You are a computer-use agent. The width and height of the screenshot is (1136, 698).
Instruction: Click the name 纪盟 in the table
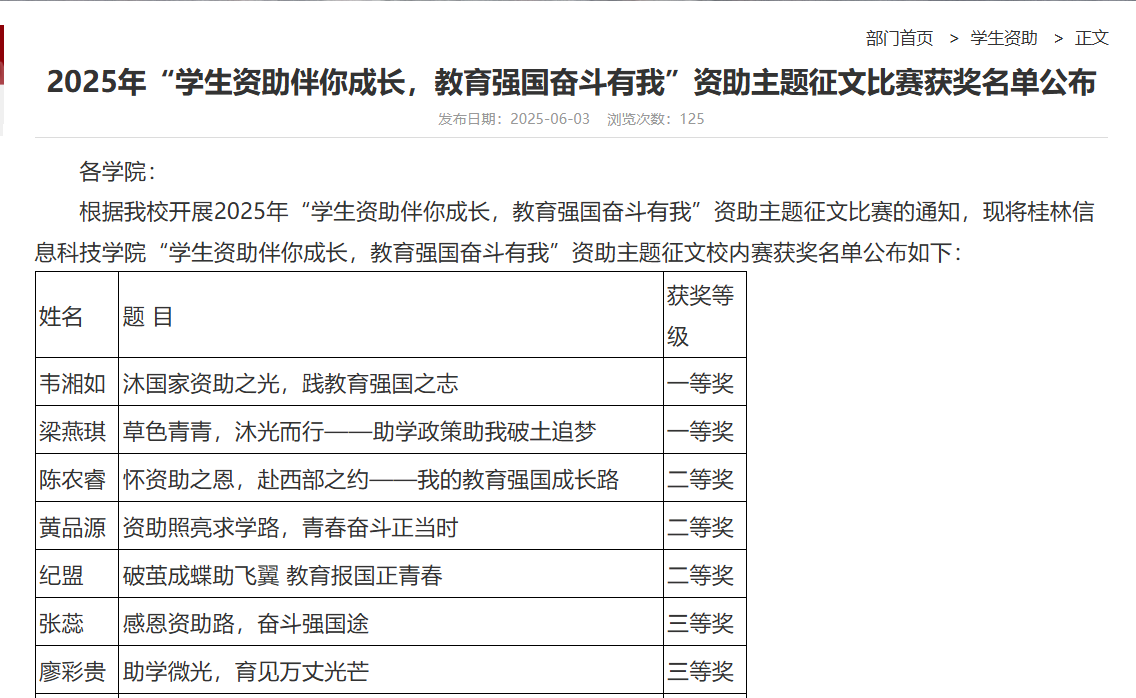[61, 576]
